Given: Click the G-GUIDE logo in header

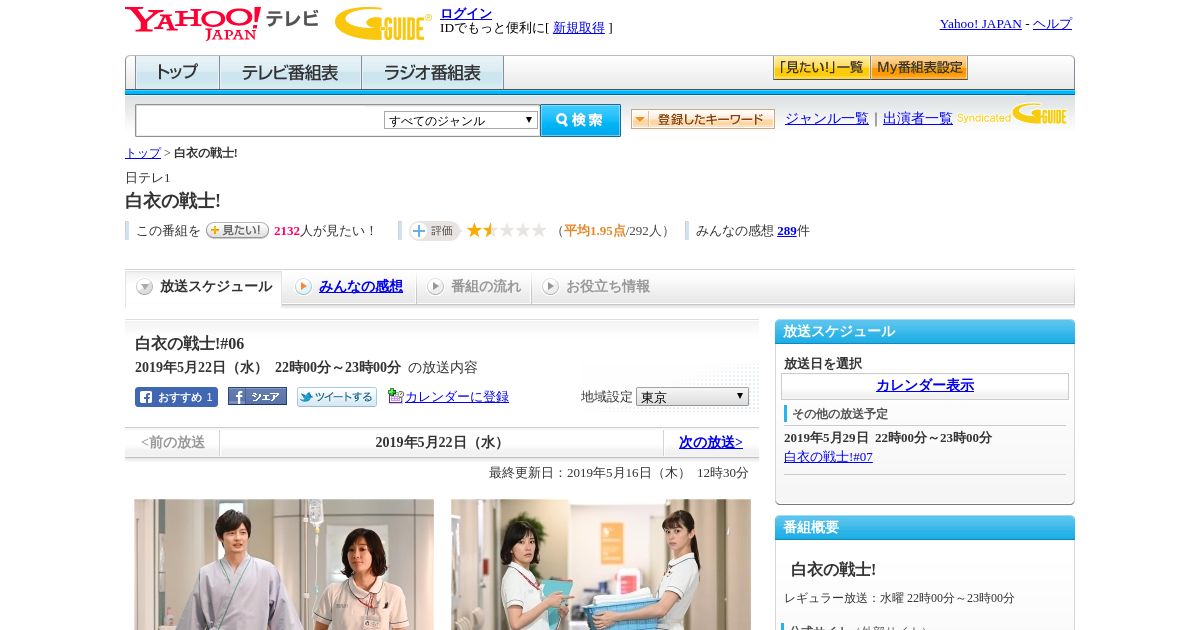Looking at the screenshot, I should 383,23.
